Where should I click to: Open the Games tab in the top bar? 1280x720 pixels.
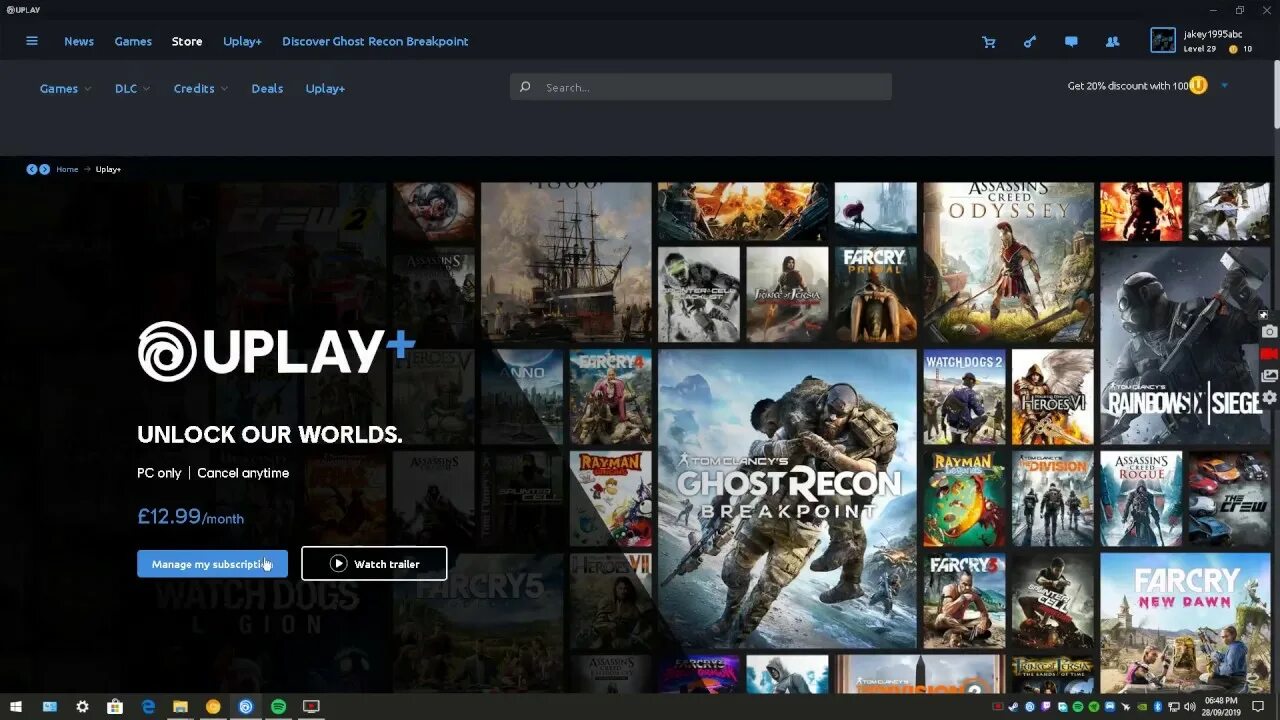click(x=133, y=41)
